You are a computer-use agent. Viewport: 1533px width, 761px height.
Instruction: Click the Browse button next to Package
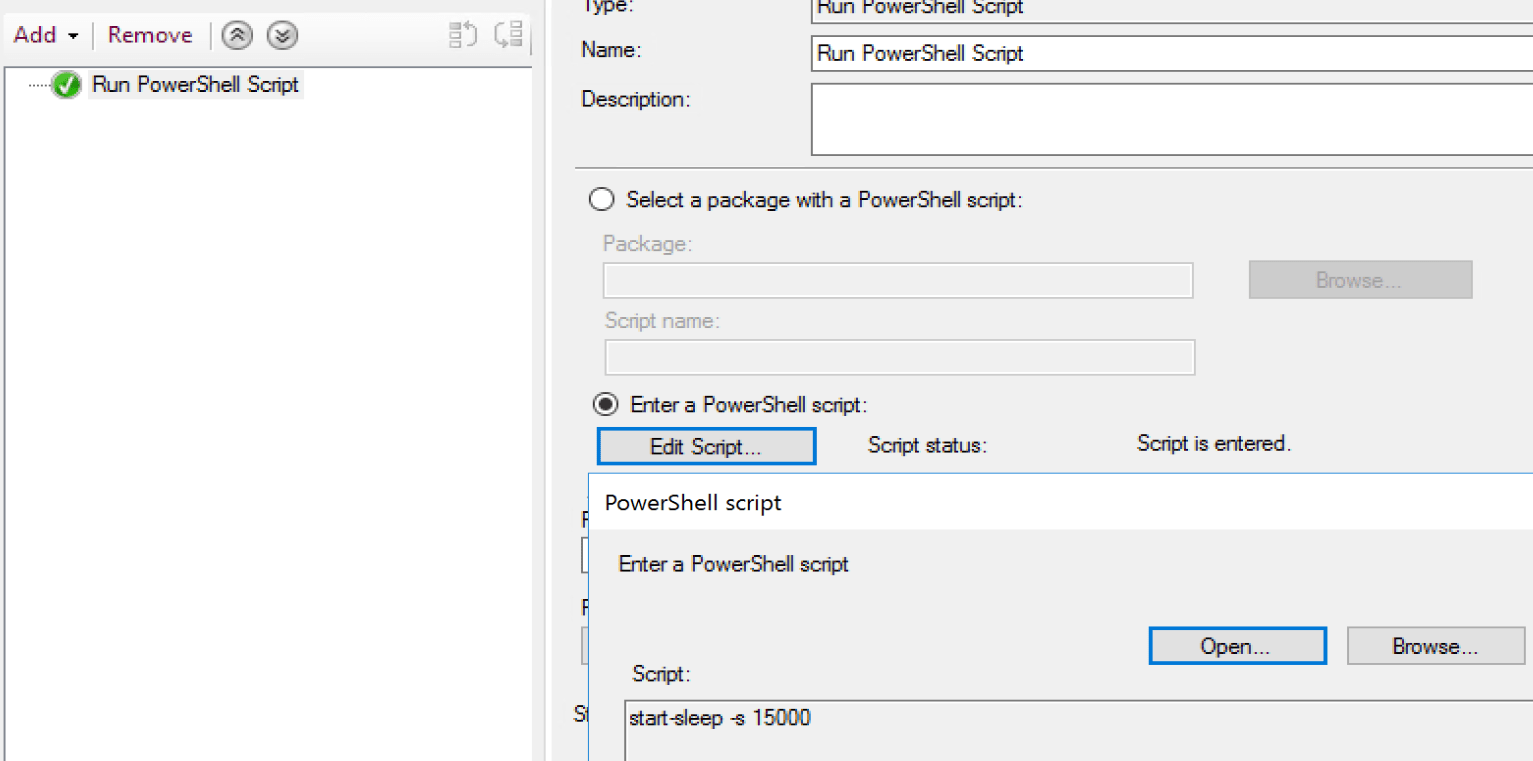(1360, 279)
